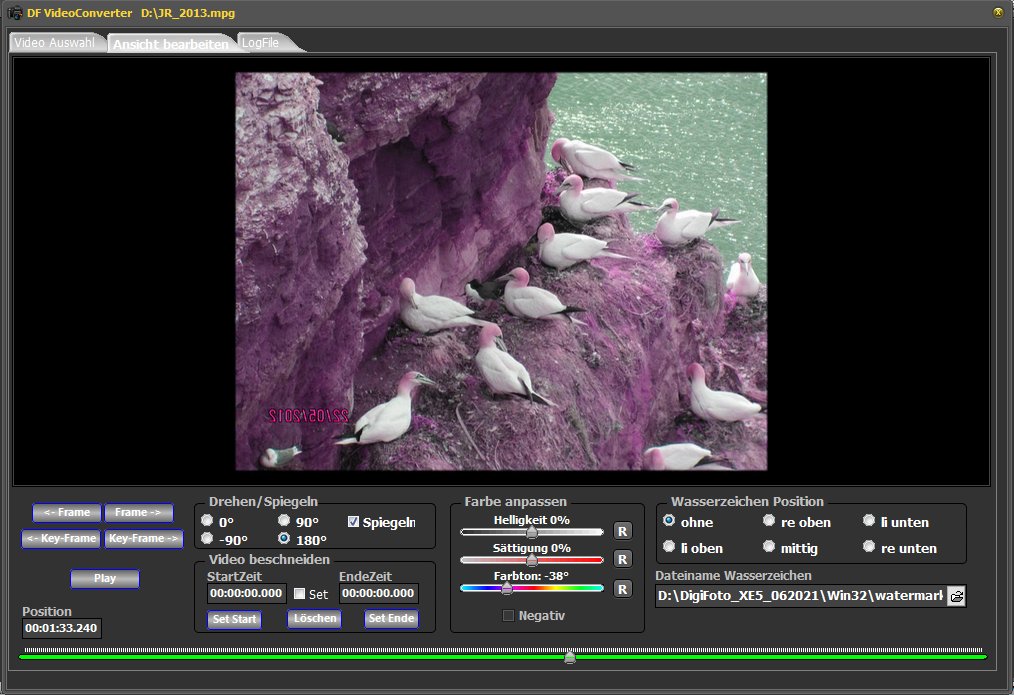Image resolution: width=1014 pixels, height=695 pixels.
Task: Reset Sättigung with its R button
Action: click(x=622, y=559)
